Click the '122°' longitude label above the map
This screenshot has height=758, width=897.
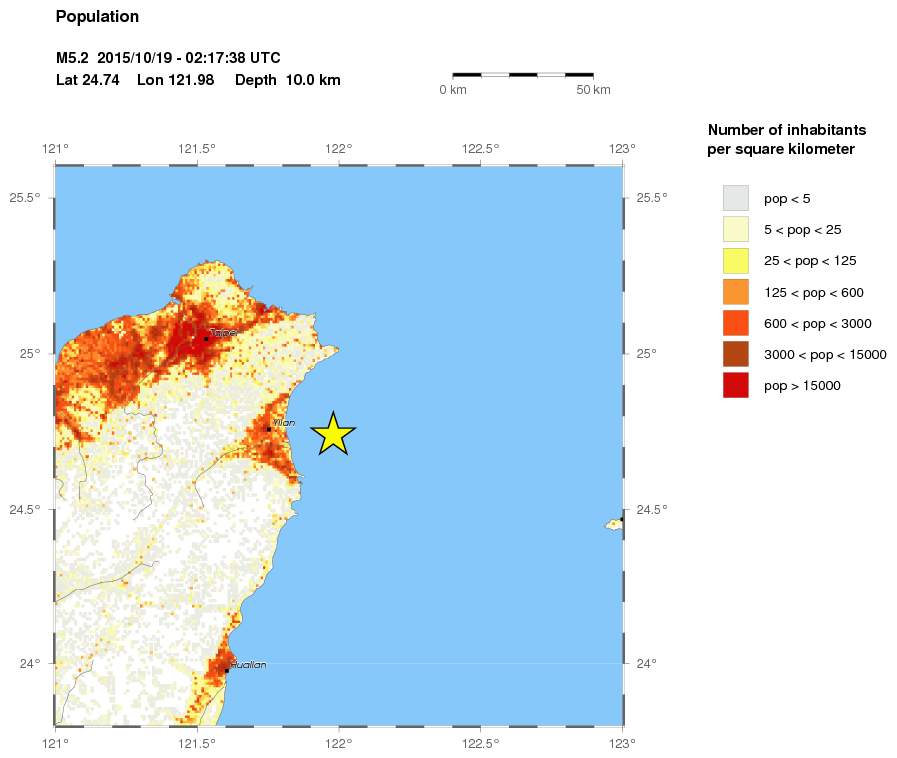339,149
